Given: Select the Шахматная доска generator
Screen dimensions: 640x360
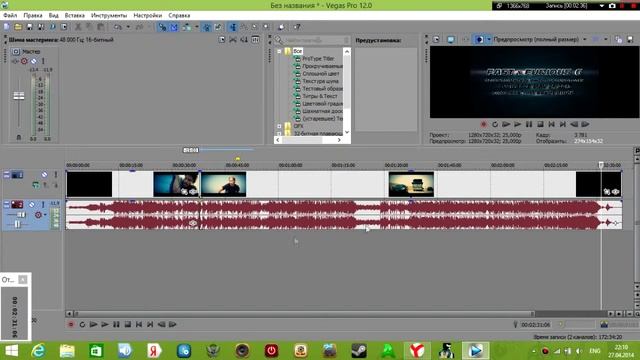Looking at the screenshot, I should click(x=322, y=111).
